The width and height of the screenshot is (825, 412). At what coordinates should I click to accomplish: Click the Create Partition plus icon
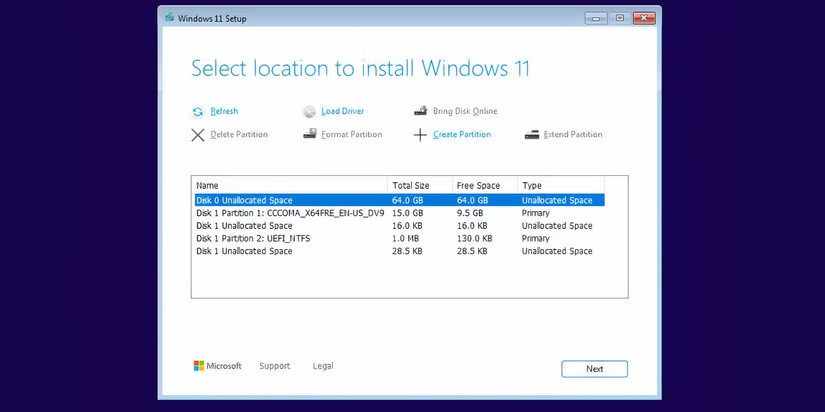[420, 135]
